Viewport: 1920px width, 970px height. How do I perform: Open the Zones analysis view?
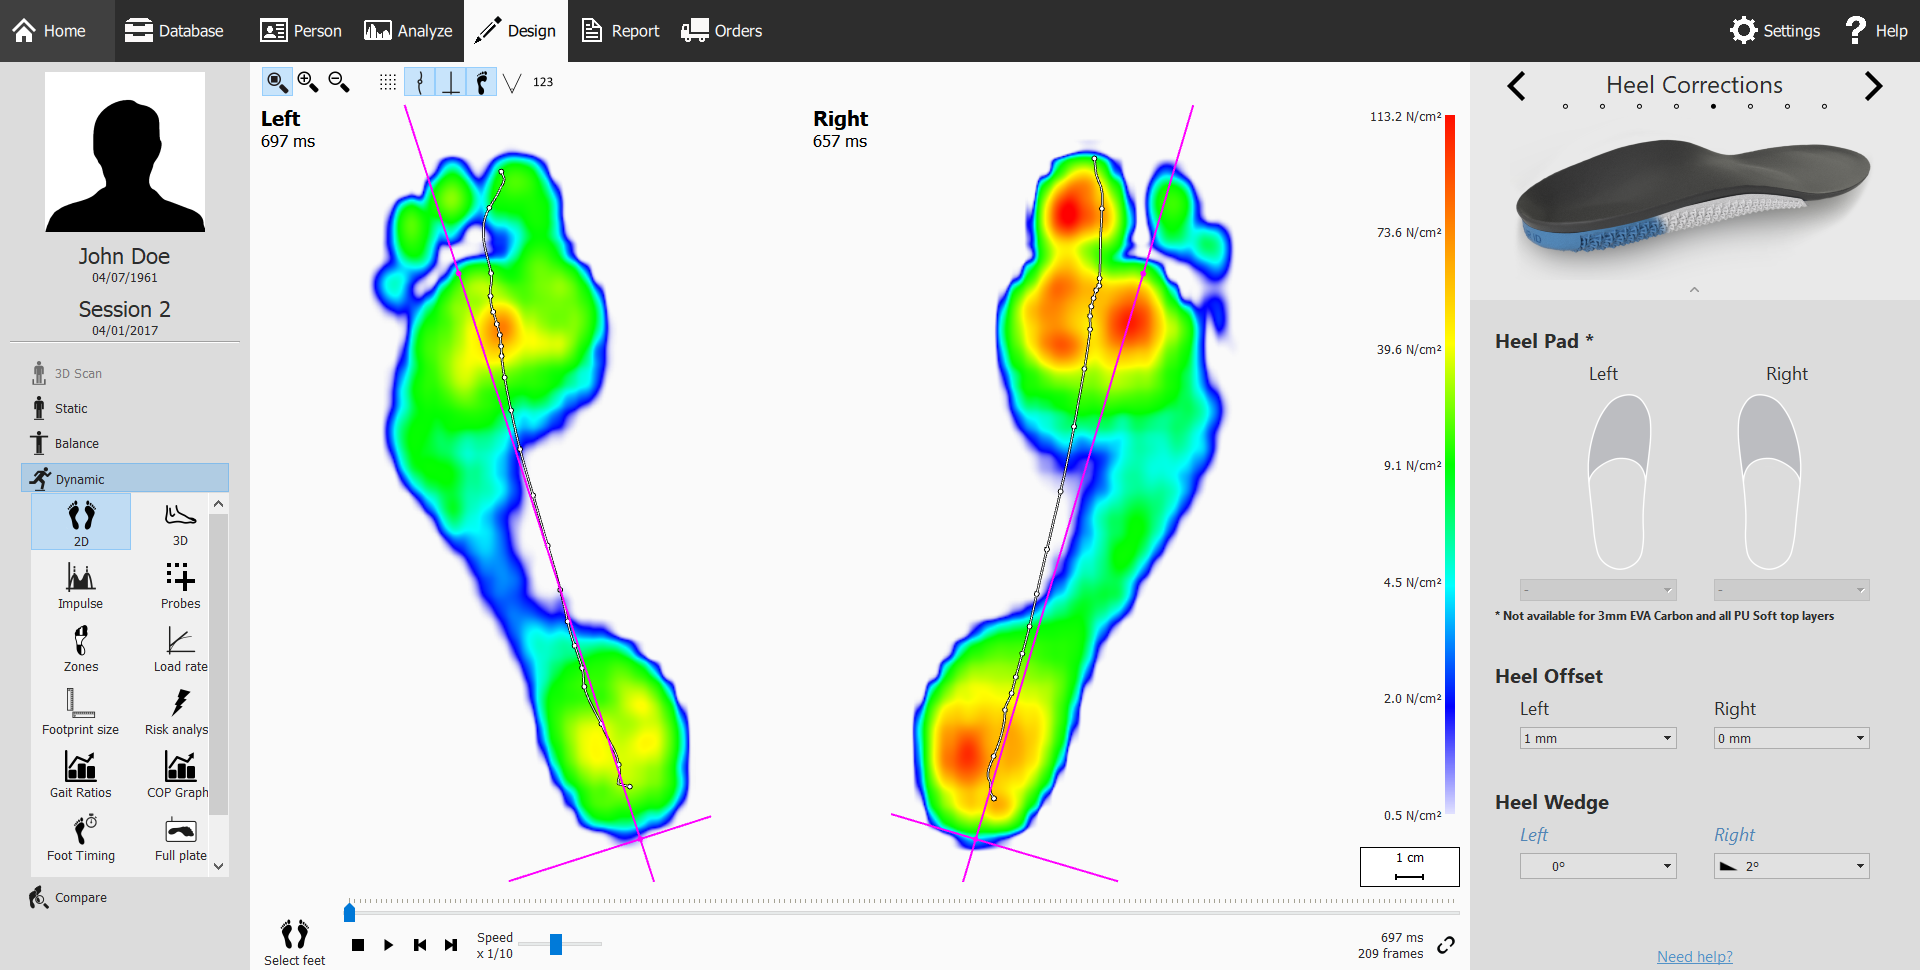coord(80,648)
